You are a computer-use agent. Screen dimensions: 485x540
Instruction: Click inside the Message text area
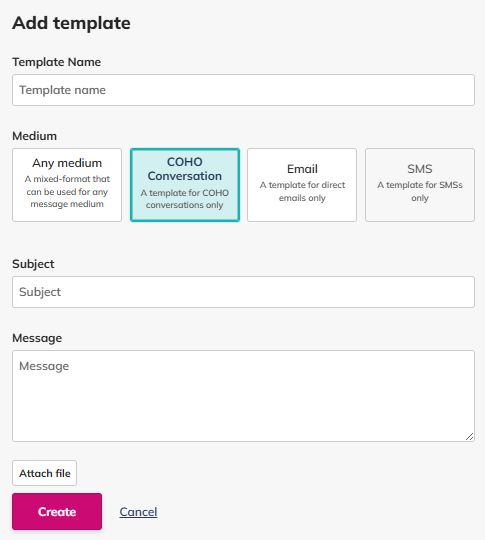tap(243, 396)
